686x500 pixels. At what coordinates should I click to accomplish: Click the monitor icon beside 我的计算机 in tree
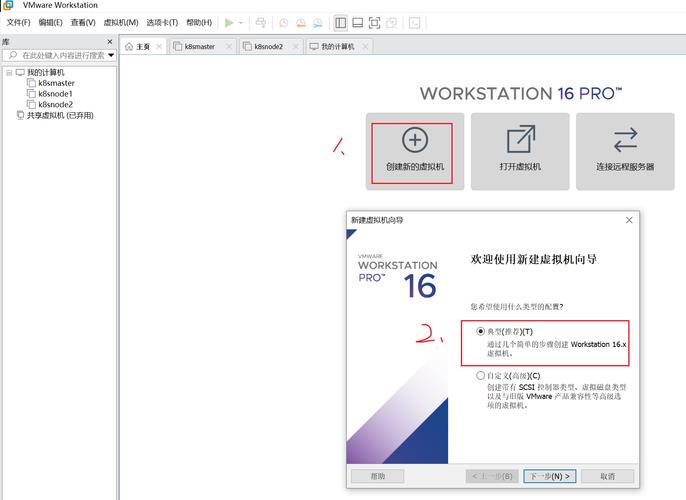20,72
